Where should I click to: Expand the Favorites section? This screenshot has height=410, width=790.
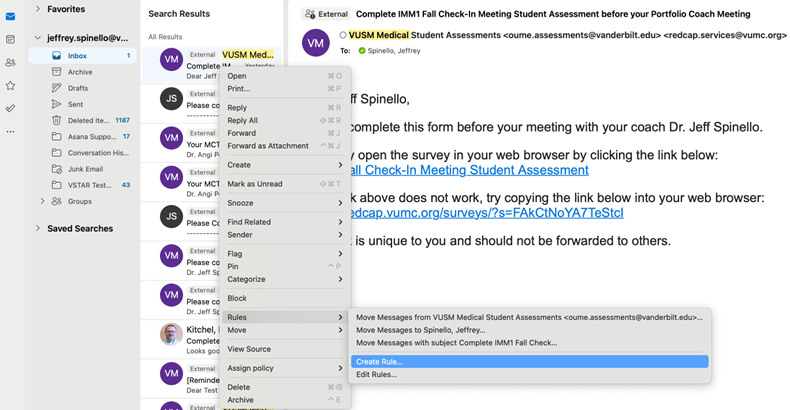click(38, 9)
